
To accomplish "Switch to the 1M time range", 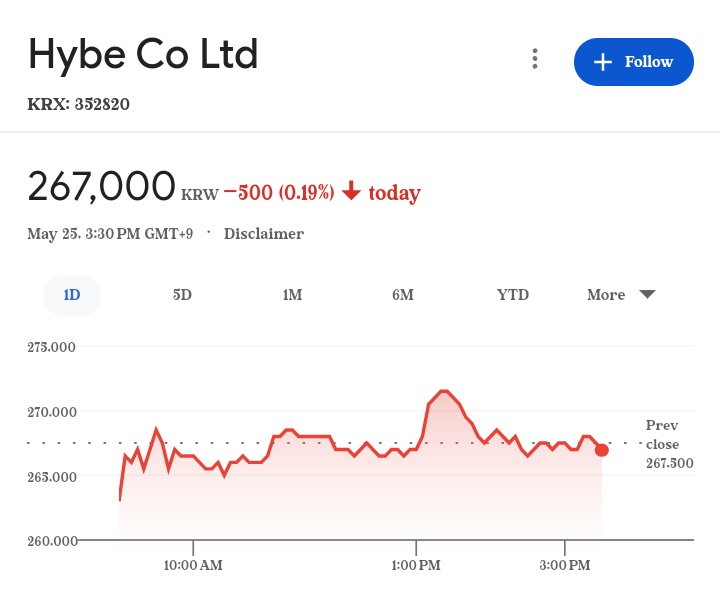I will 292,295.
